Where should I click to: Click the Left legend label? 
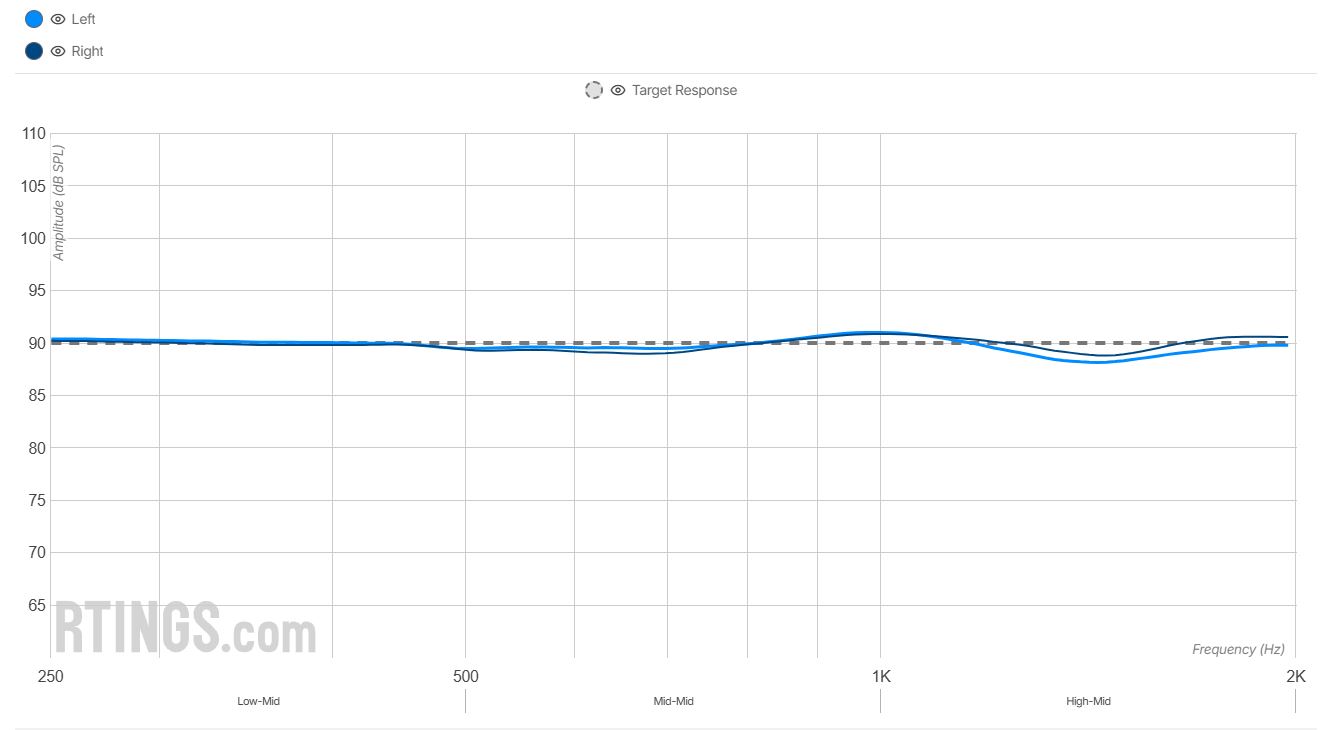tap(84, 19)
